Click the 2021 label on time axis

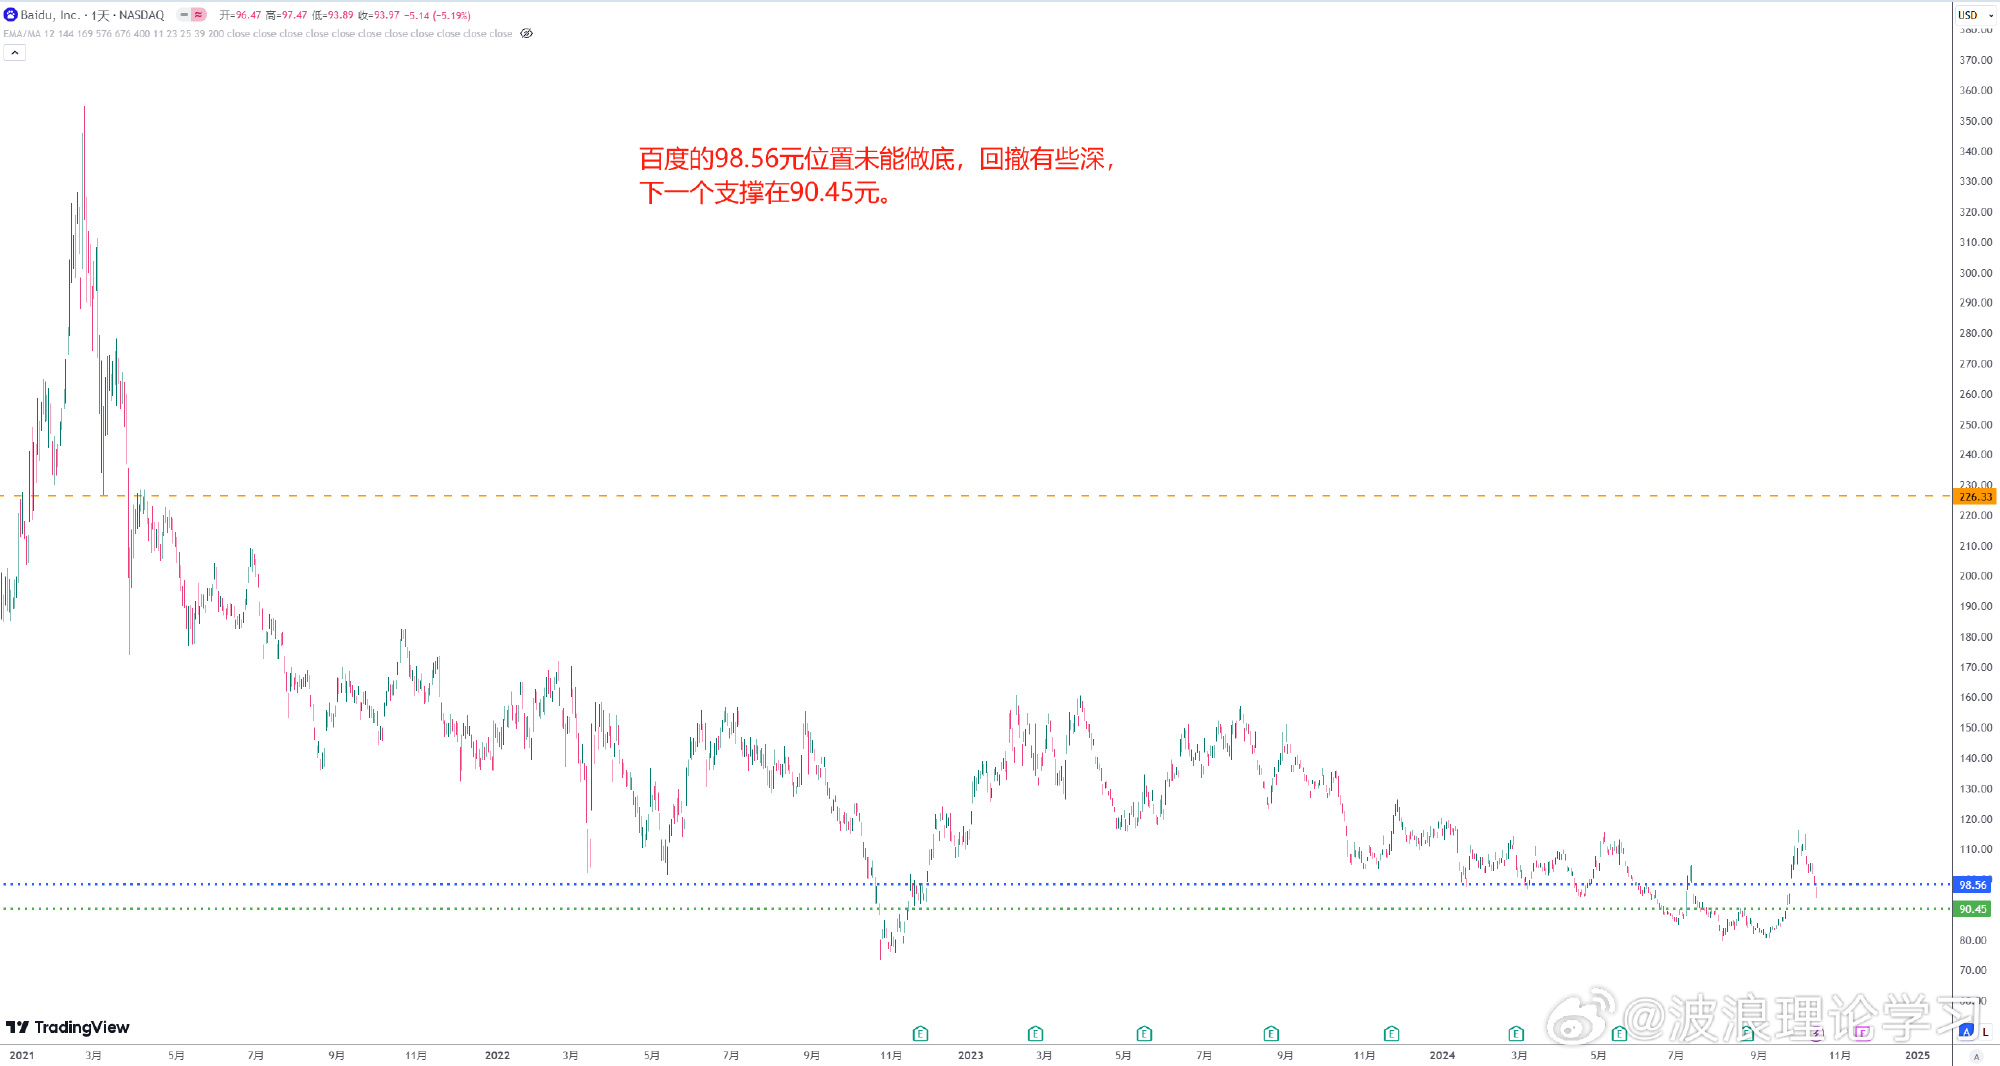pos(22,1055)
